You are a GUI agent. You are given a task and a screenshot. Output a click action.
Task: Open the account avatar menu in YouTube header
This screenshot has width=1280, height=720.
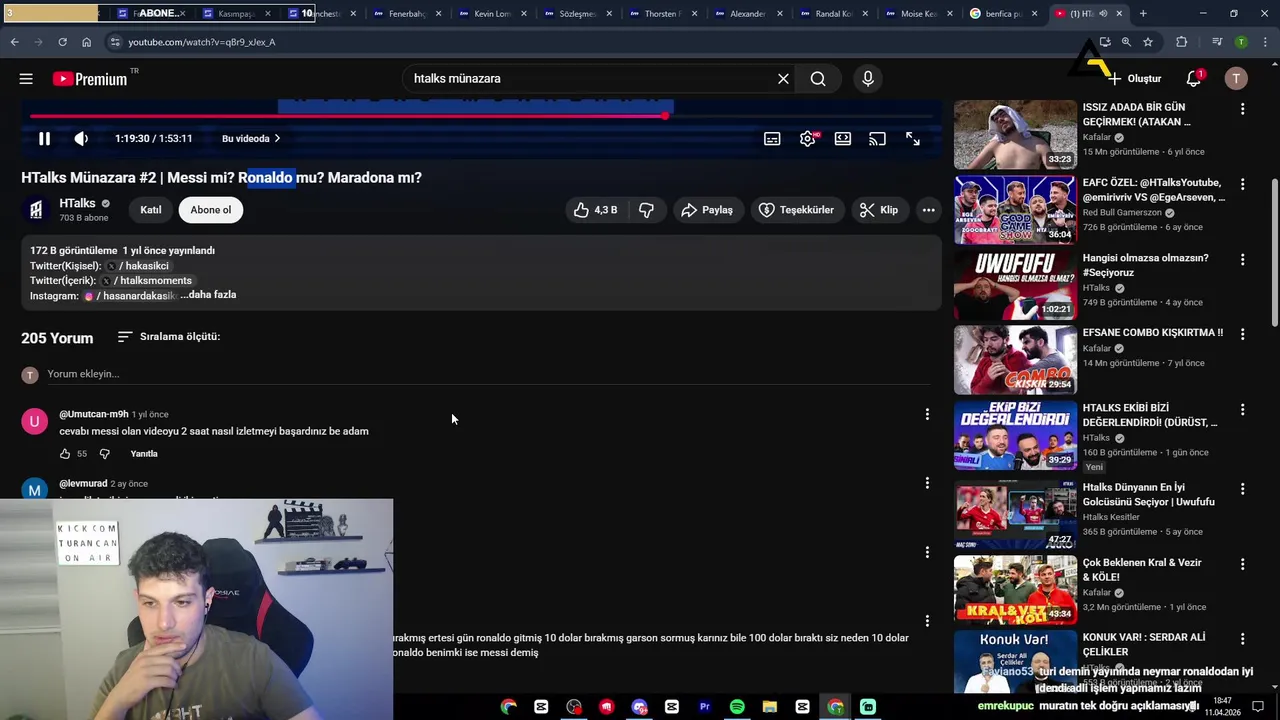pyautogui.click(x=1236, y=79)
